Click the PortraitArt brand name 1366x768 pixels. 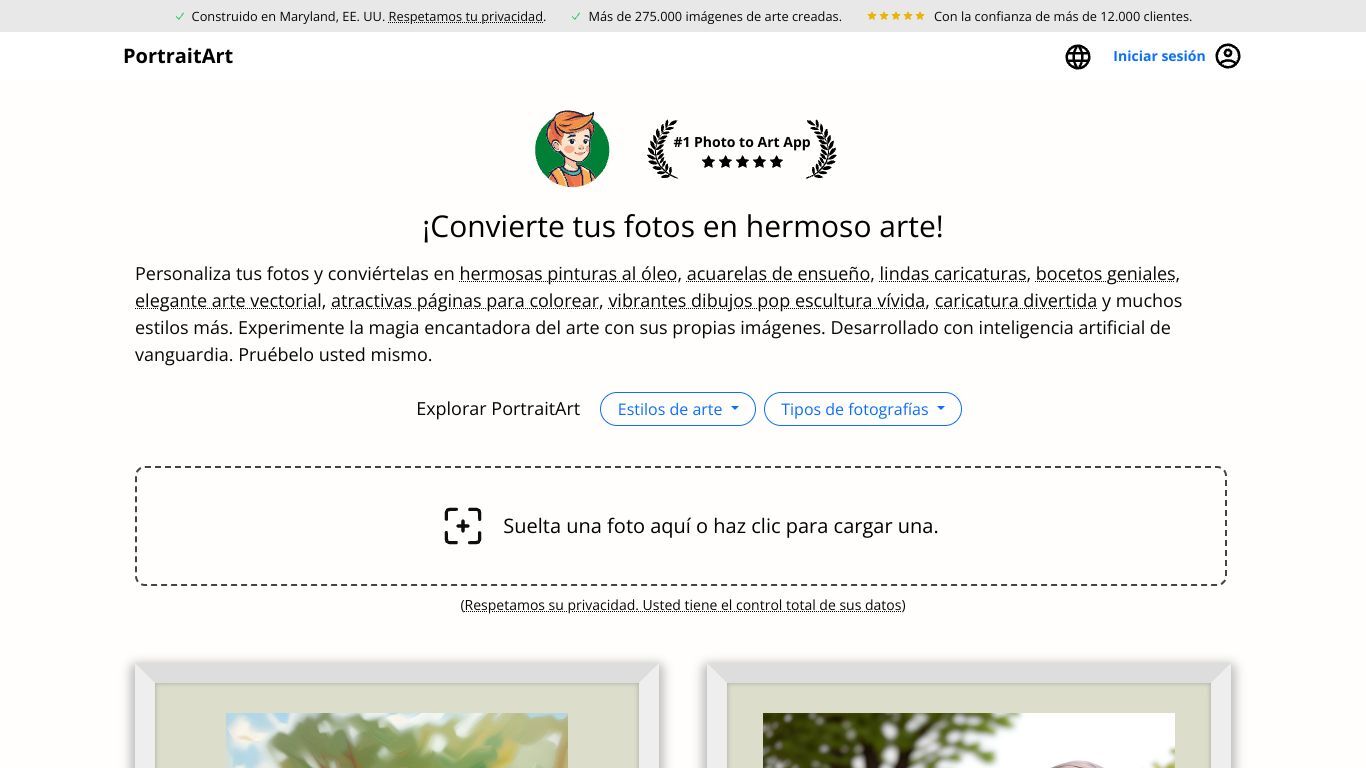point(178,56)
